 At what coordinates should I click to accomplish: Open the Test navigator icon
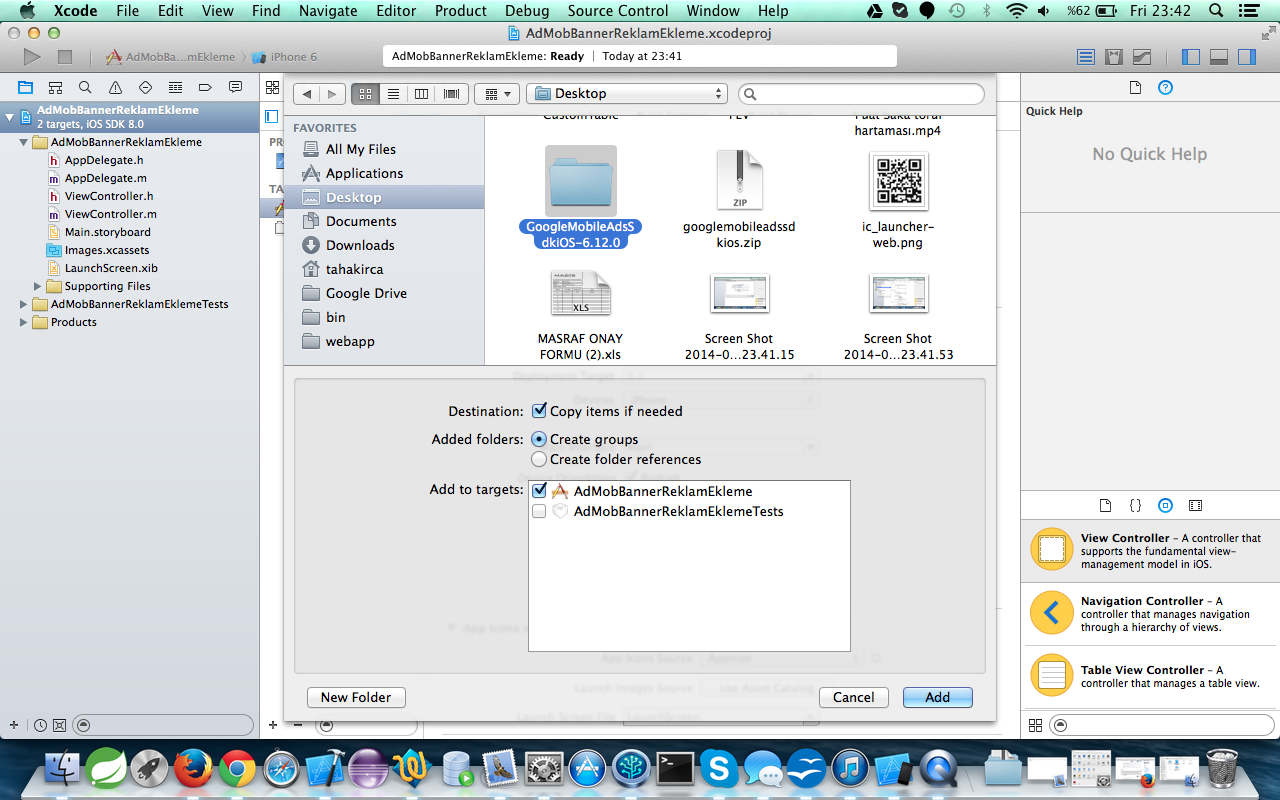coord(145,87)
